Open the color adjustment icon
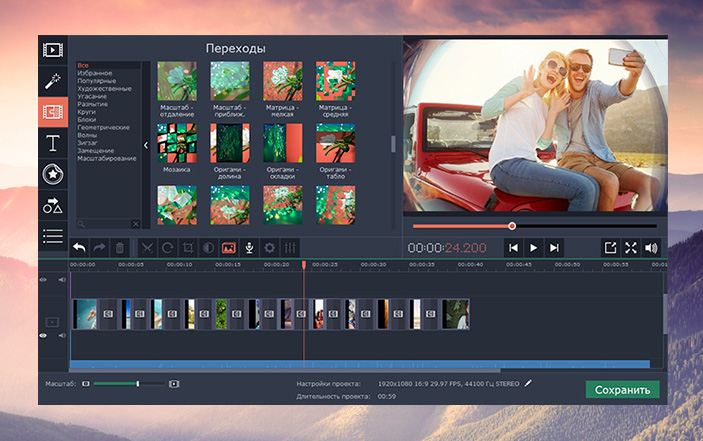This screenshot has height=441, width=703. pyautogui.click(x=208, y=247)
